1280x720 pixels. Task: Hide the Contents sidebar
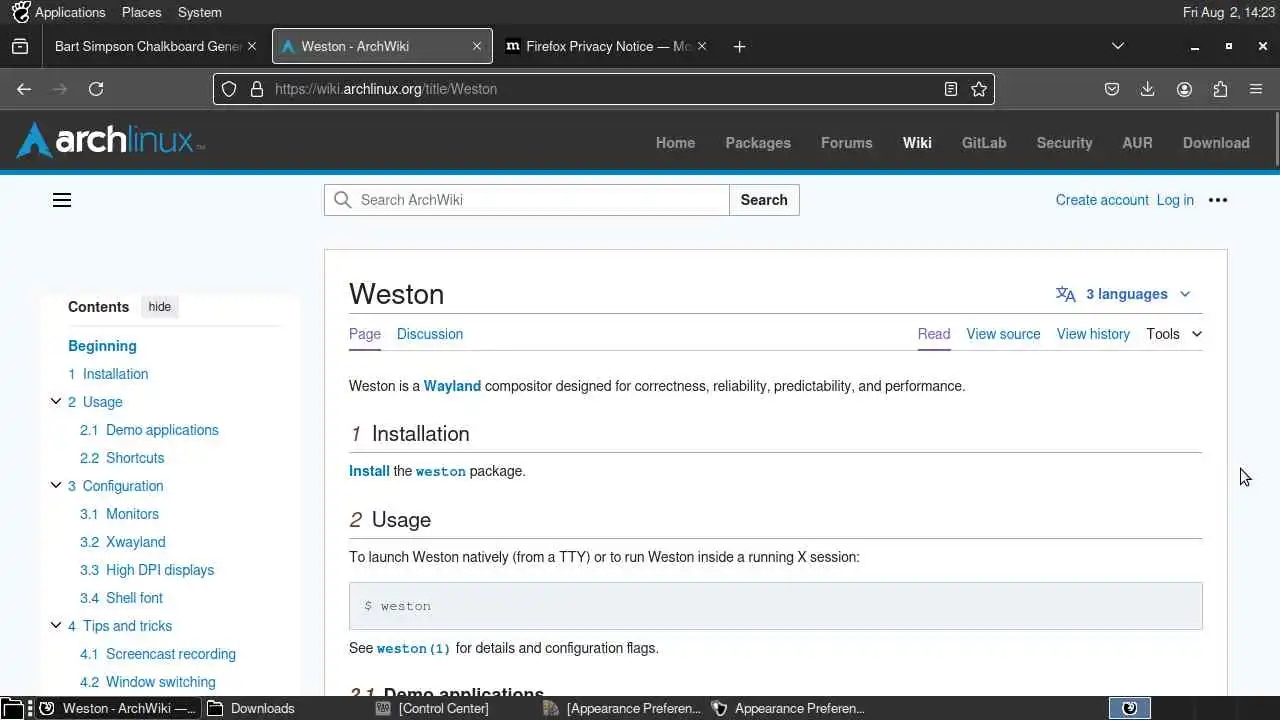[160, 307]
